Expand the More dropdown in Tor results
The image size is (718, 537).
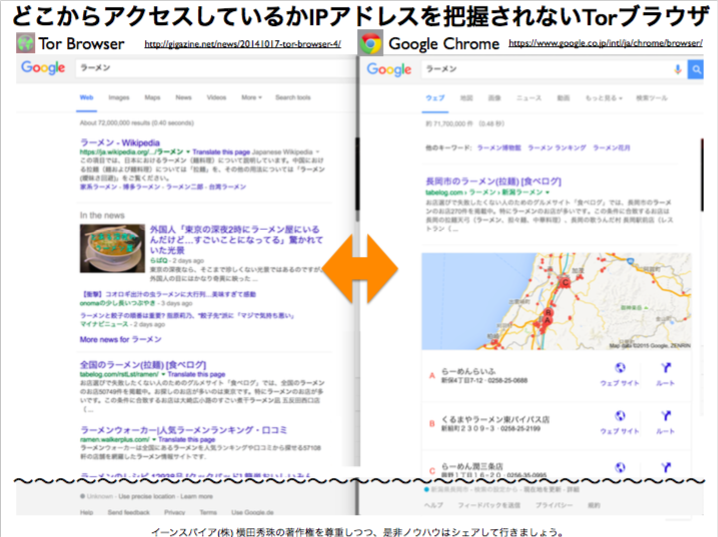(251, 98)
